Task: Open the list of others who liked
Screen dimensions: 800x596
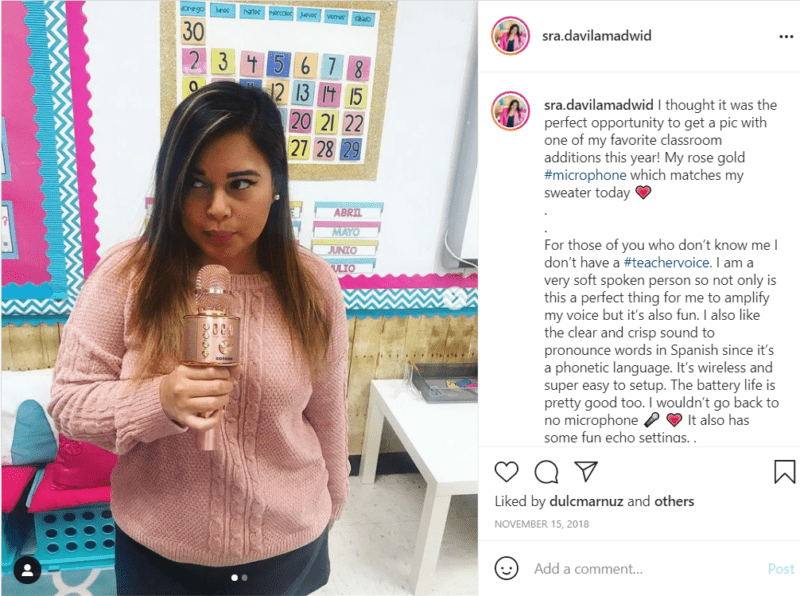Action: click(674, 501)
